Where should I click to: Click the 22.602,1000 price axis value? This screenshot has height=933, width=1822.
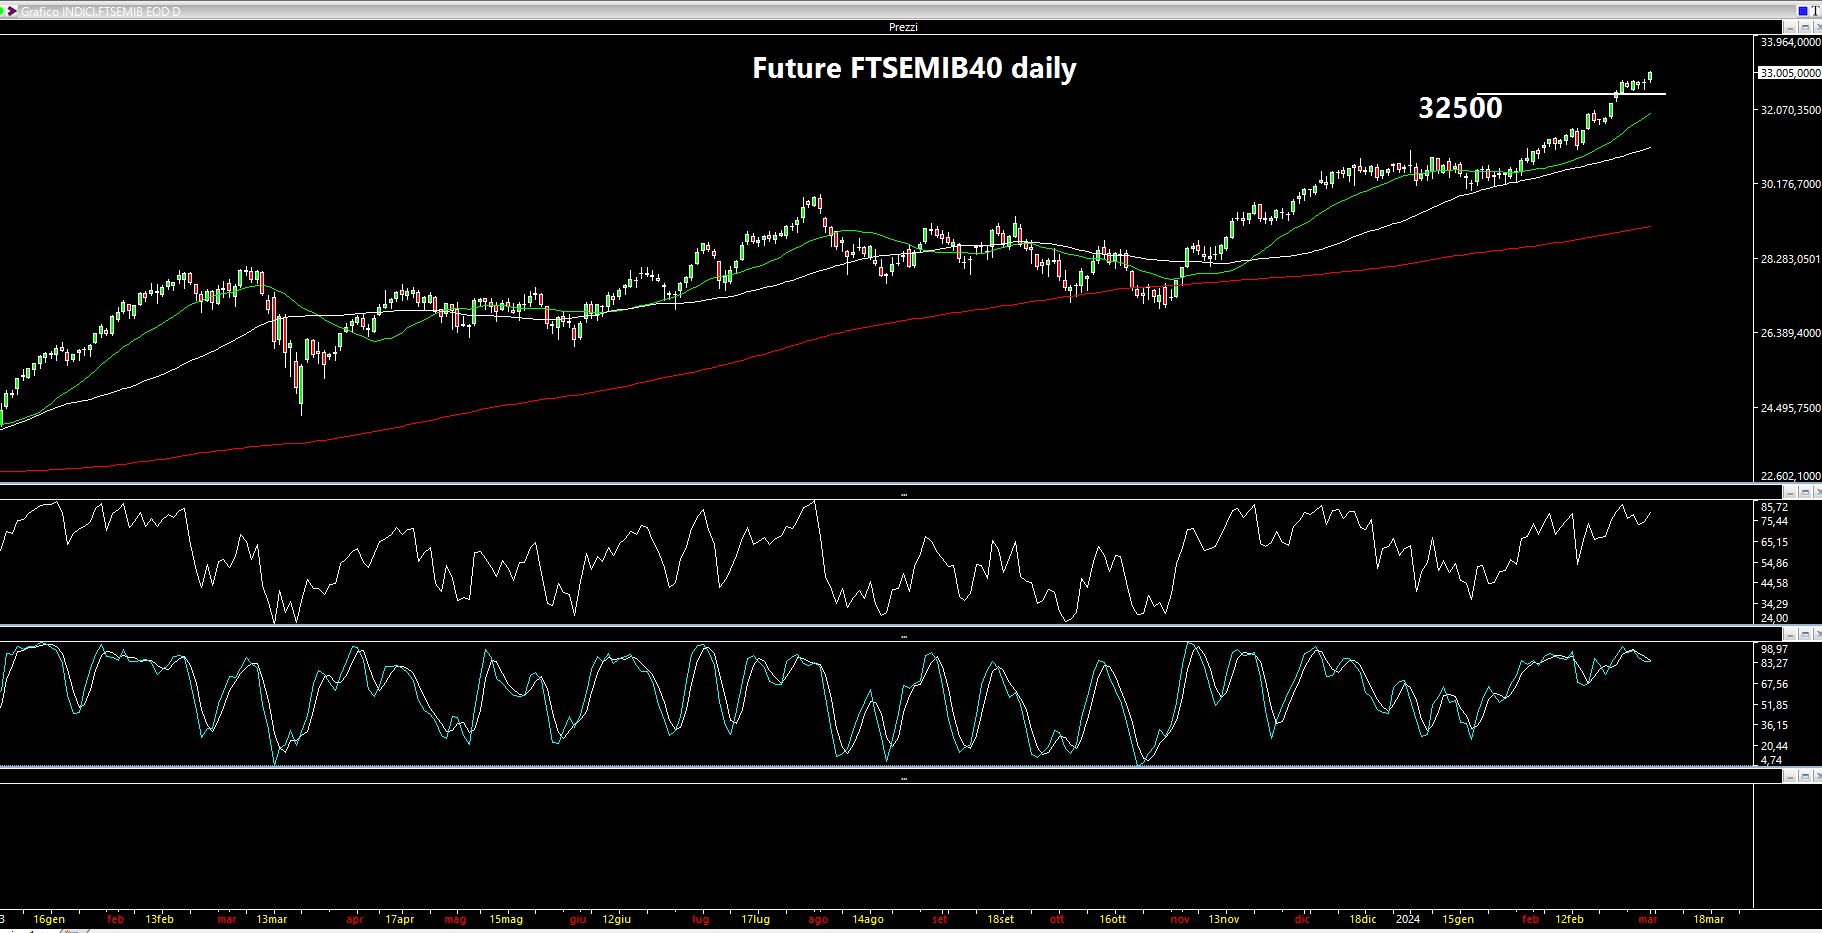(1790, 477)
